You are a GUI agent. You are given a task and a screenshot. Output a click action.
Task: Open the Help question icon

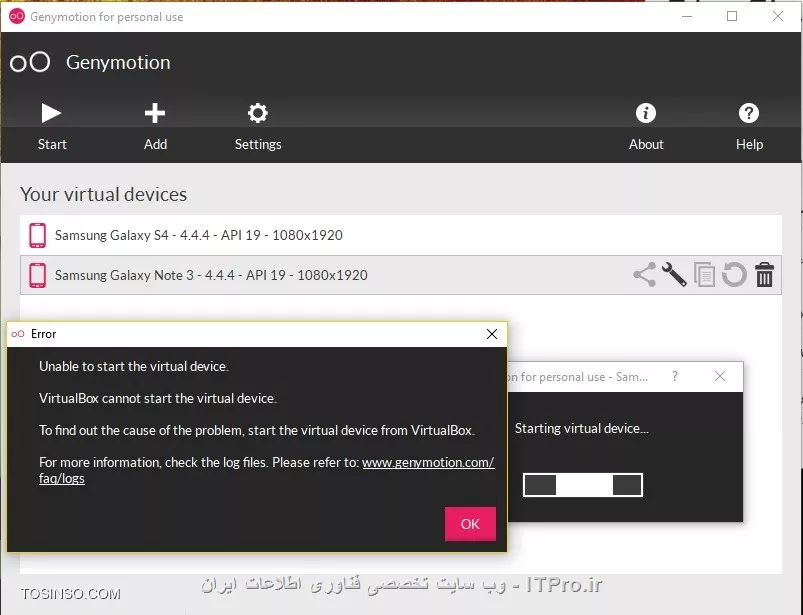coord(749,113)
